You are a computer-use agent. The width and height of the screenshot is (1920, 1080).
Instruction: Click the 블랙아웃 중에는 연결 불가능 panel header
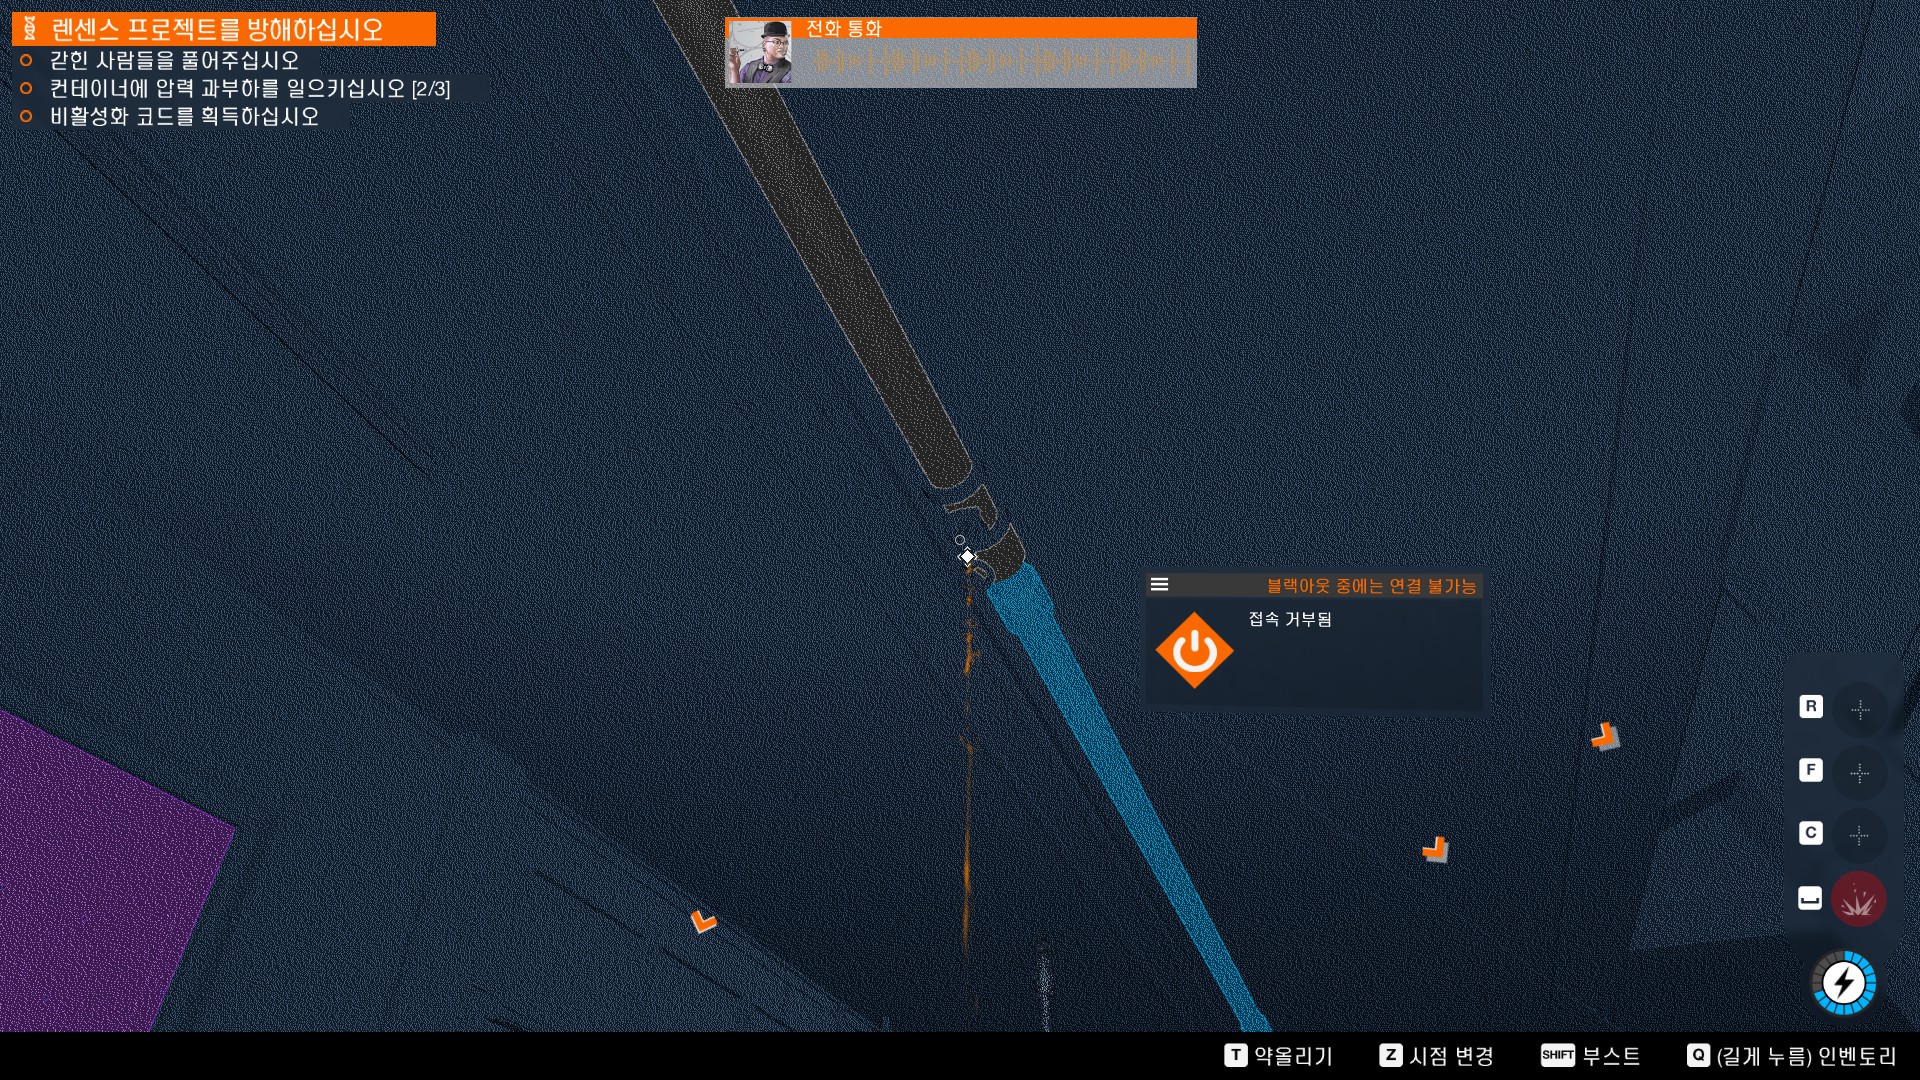1370,586
